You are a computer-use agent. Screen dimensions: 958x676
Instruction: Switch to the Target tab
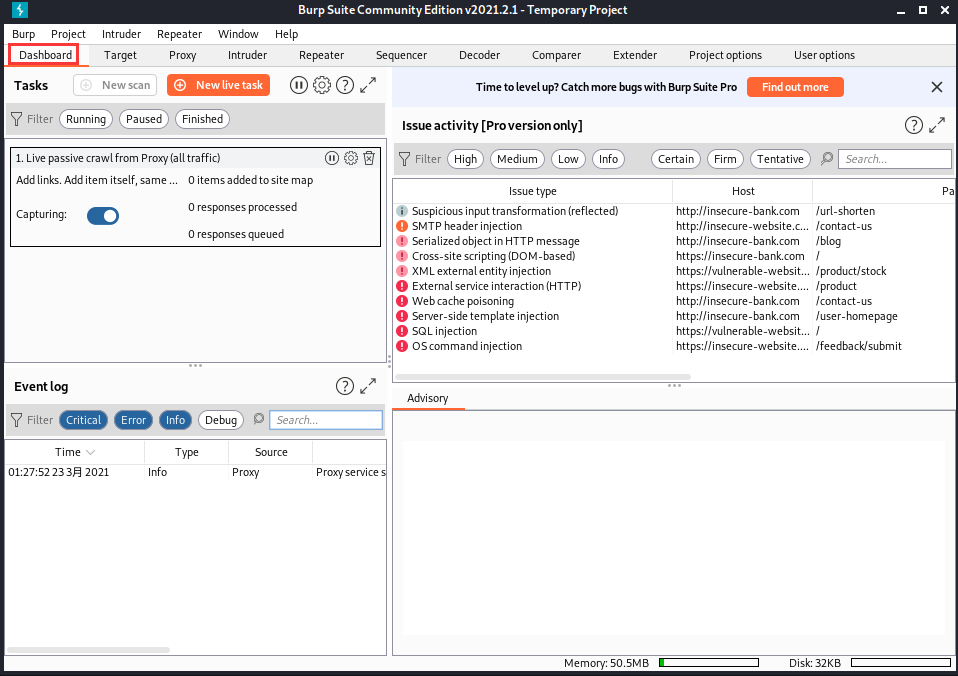(120, 55)
